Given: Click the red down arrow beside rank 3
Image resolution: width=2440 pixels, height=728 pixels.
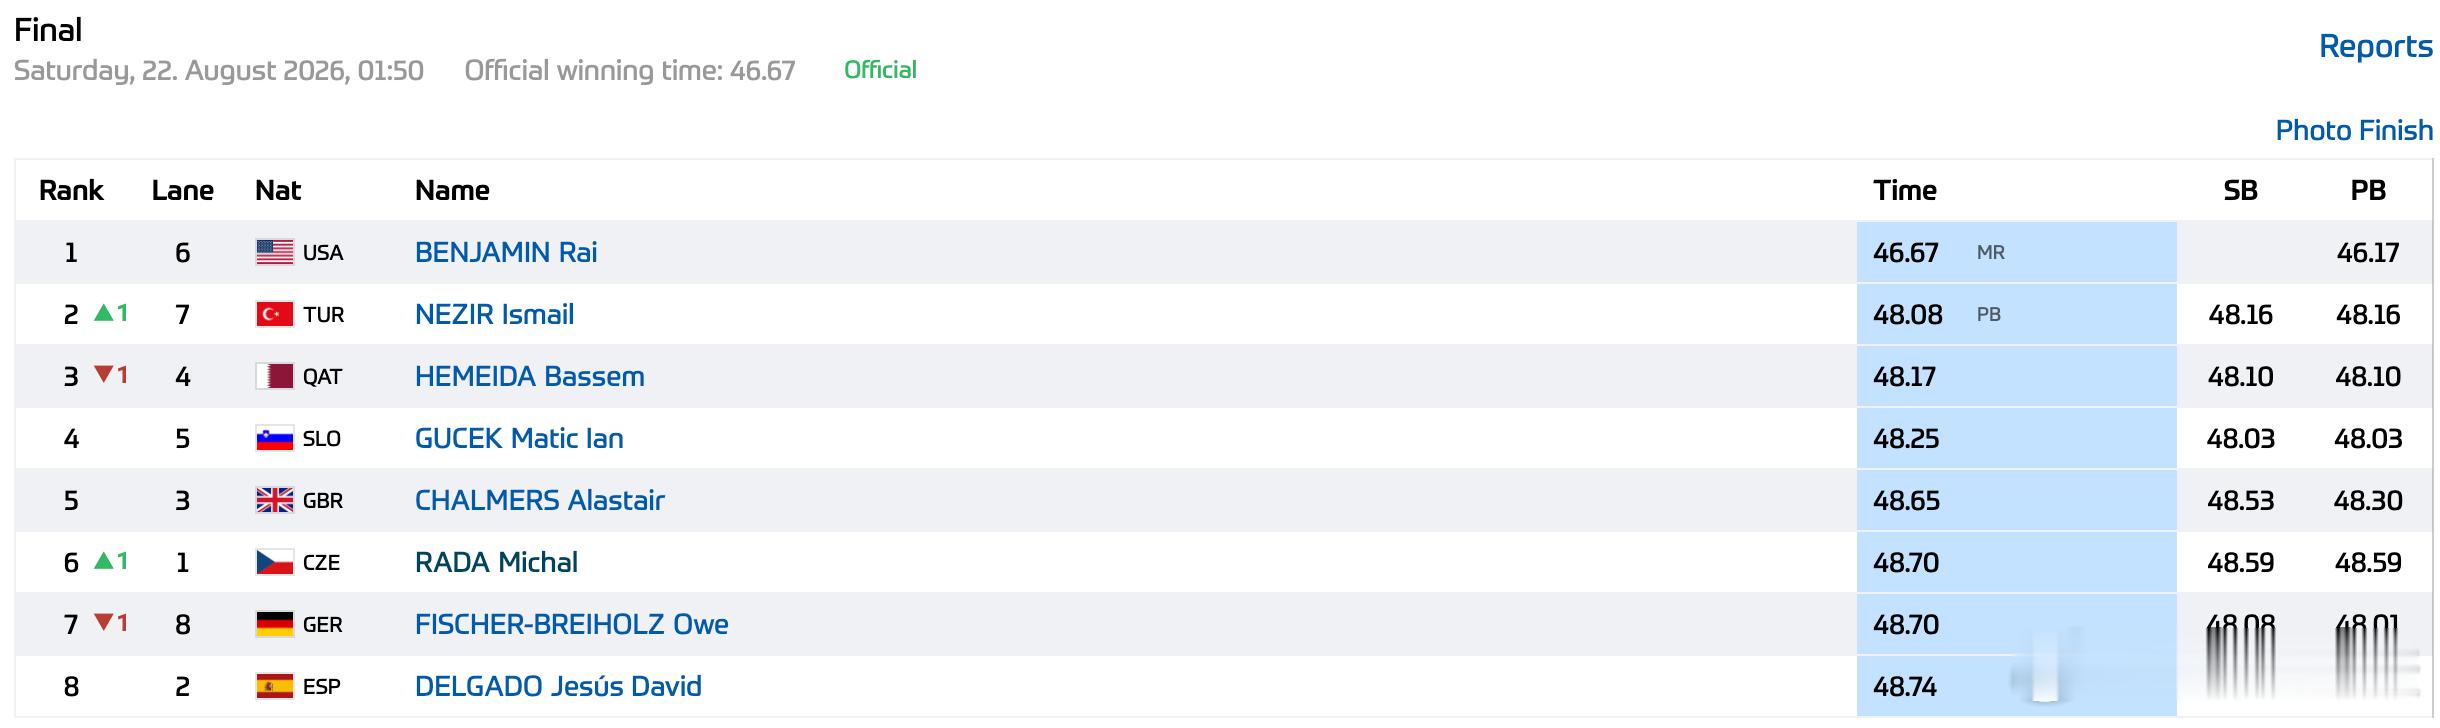Looking at the screenshot, I should click(x=103, y=375).
